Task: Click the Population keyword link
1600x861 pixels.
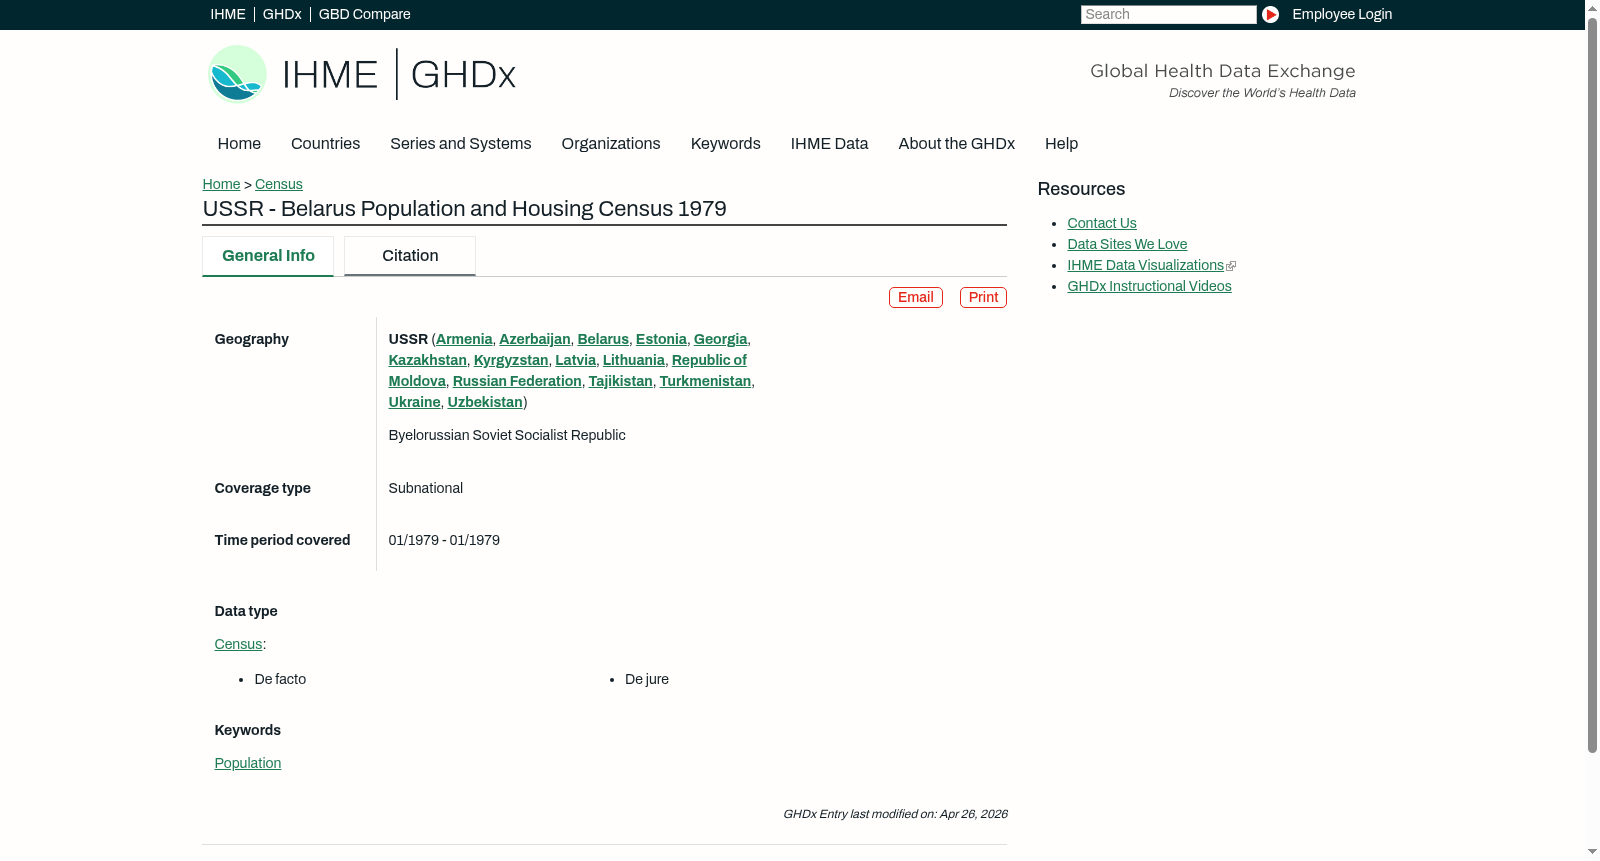Action: click(x=247, y=763)
